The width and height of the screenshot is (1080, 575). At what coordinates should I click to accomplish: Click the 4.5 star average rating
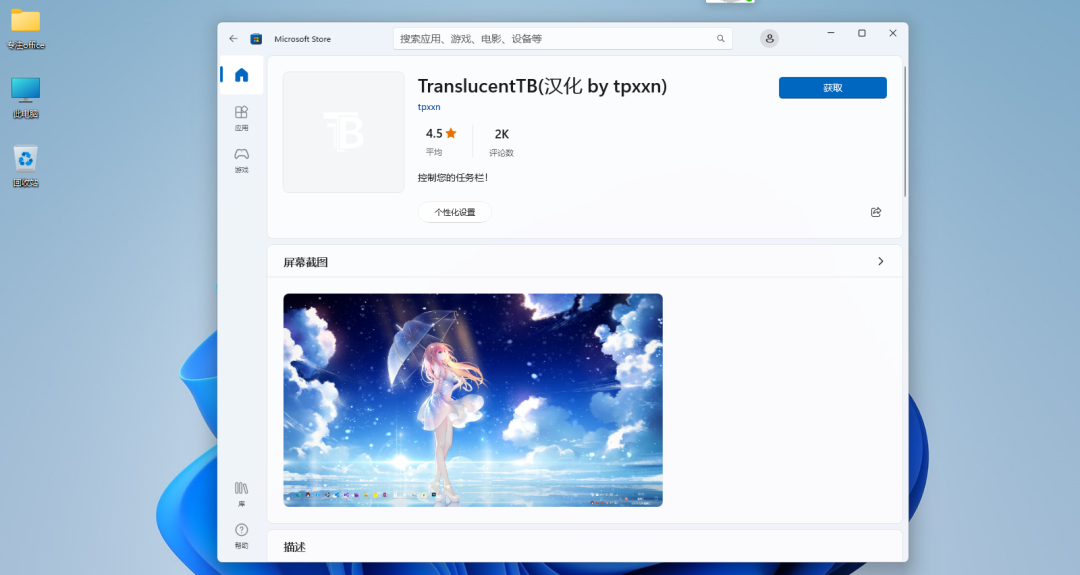[x=440, y=140]
